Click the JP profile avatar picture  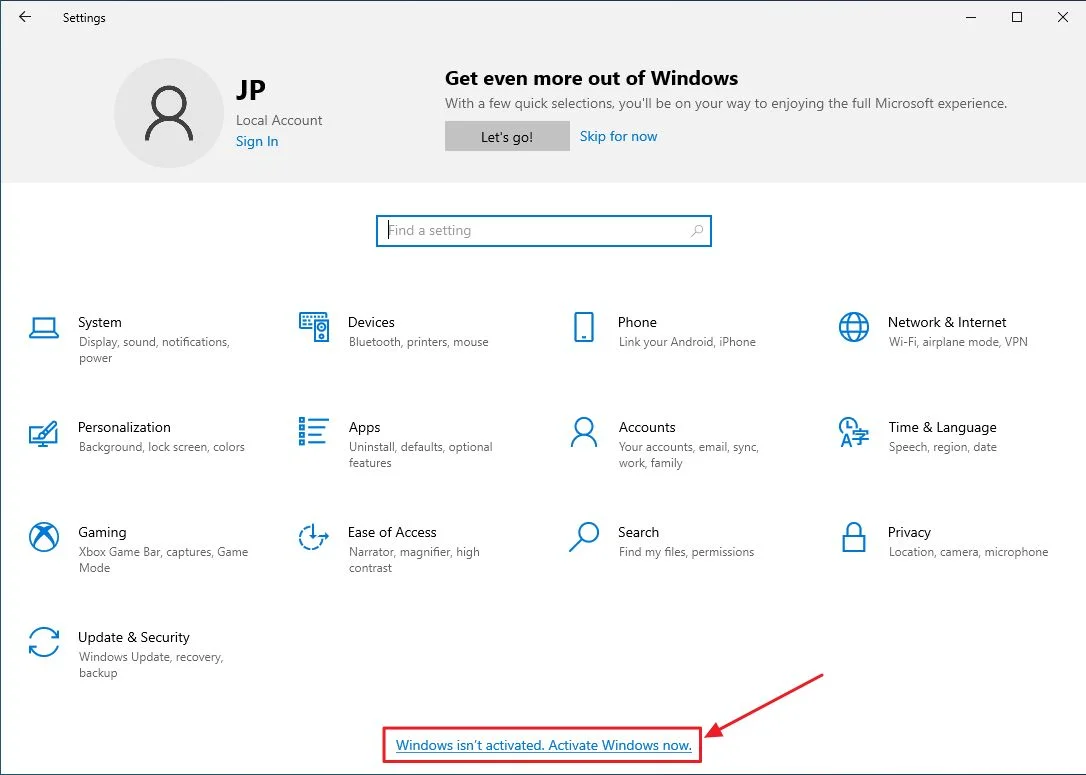click(x=168, y=113)
